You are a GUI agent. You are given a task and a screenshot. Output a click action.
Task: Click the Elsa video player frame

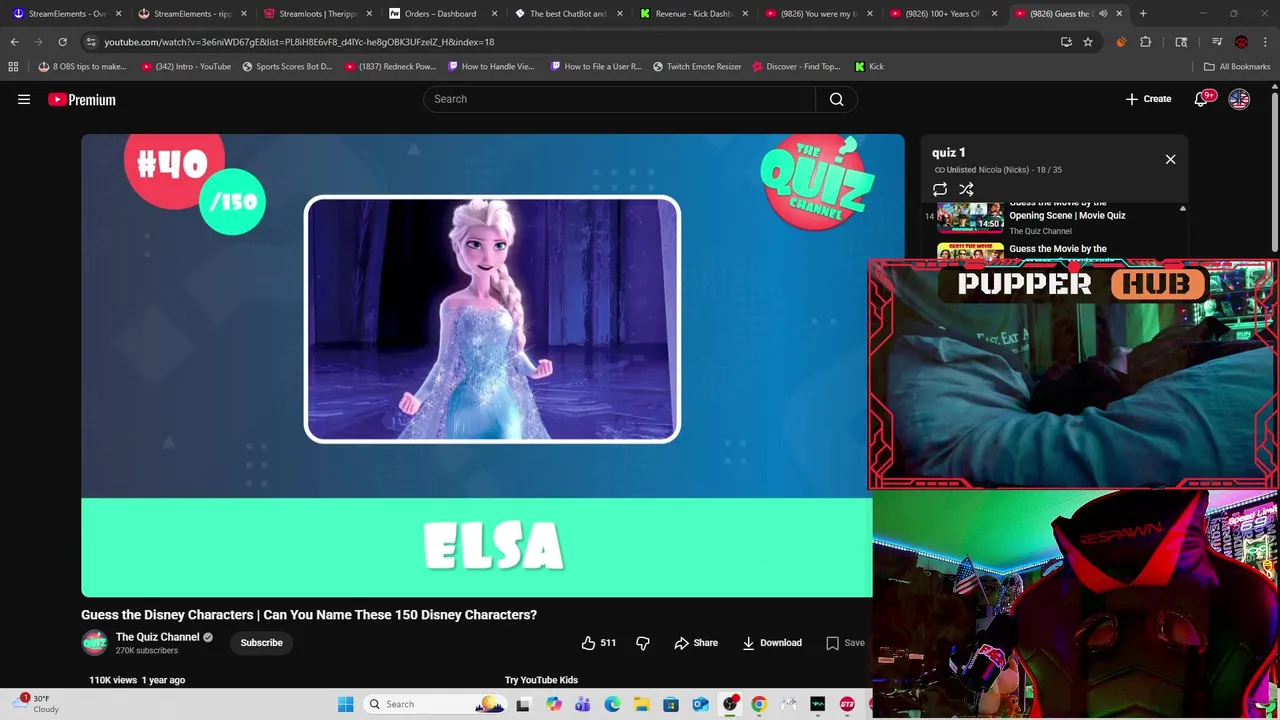(492, 319)
